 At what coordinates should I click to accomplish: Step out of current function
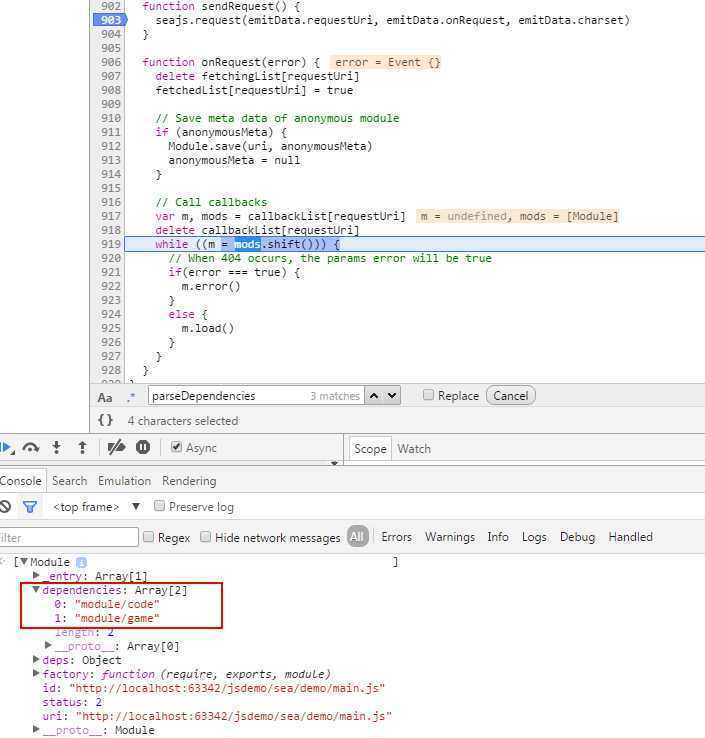(x=82, y=448)
